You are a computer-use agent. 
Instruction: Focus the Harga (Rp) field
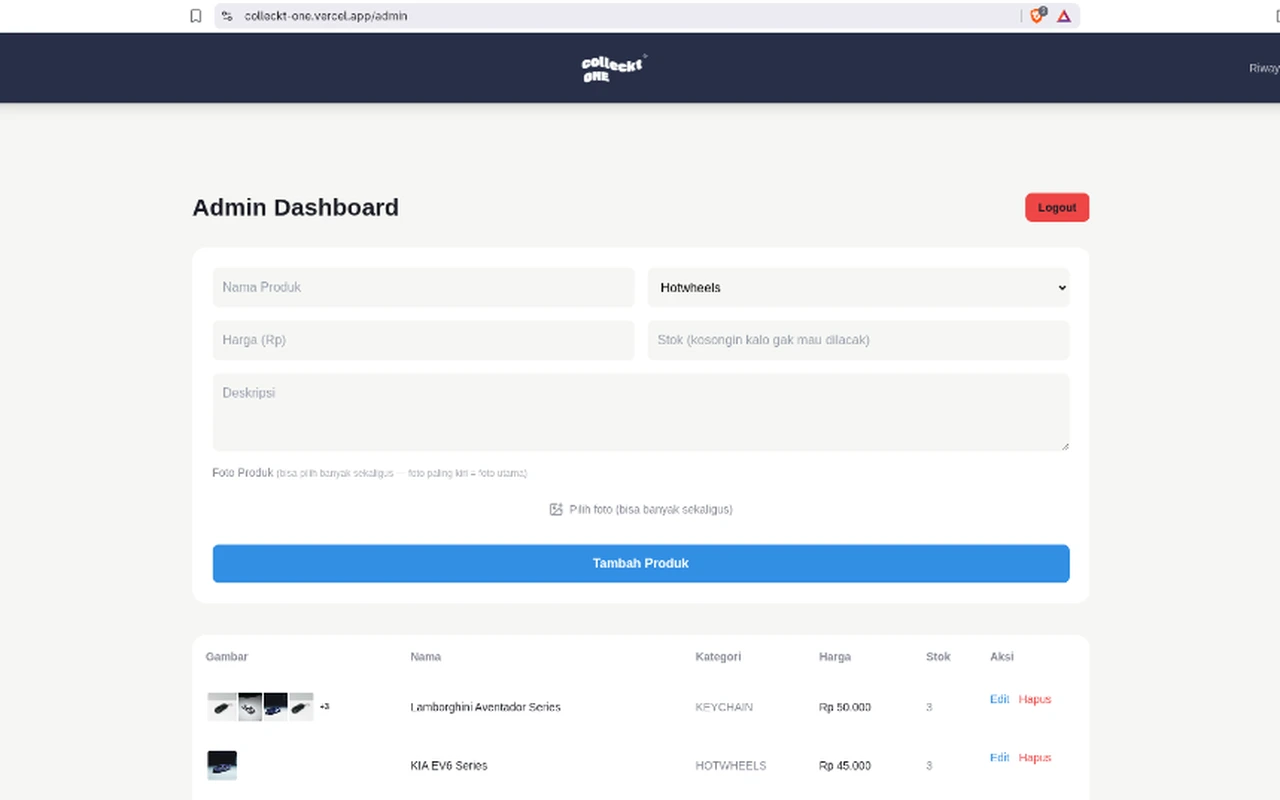click(423, 340)
